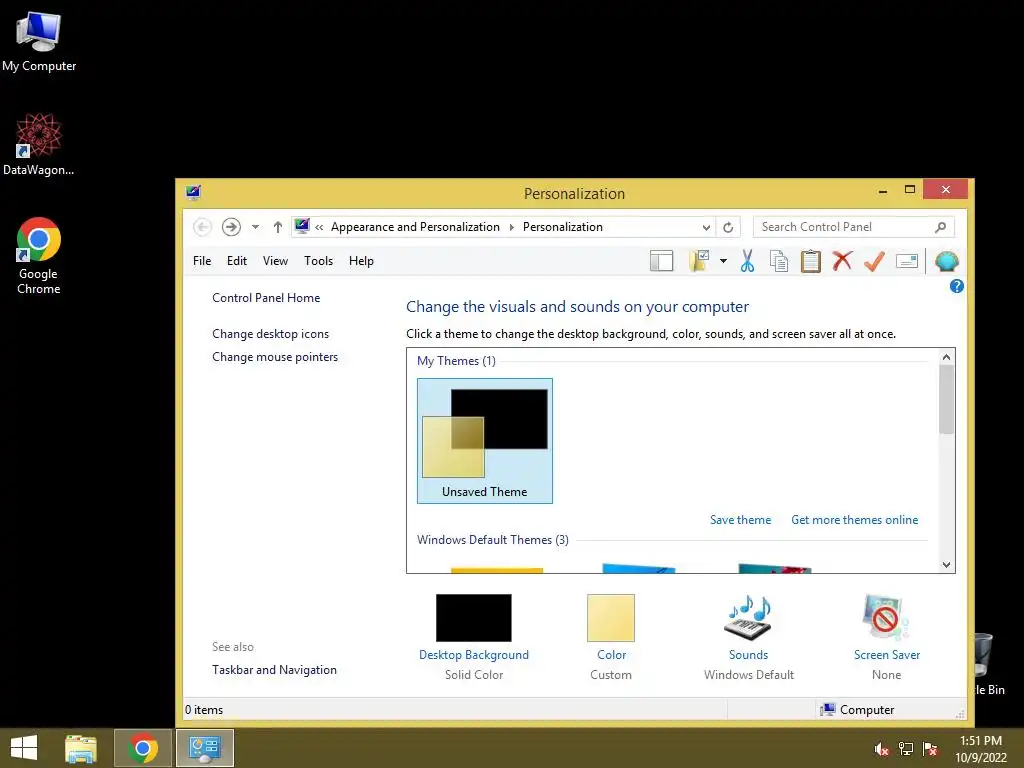This screenshot has height=768, width=1024.
Task: Click the network tray icon
Action: 906,748
